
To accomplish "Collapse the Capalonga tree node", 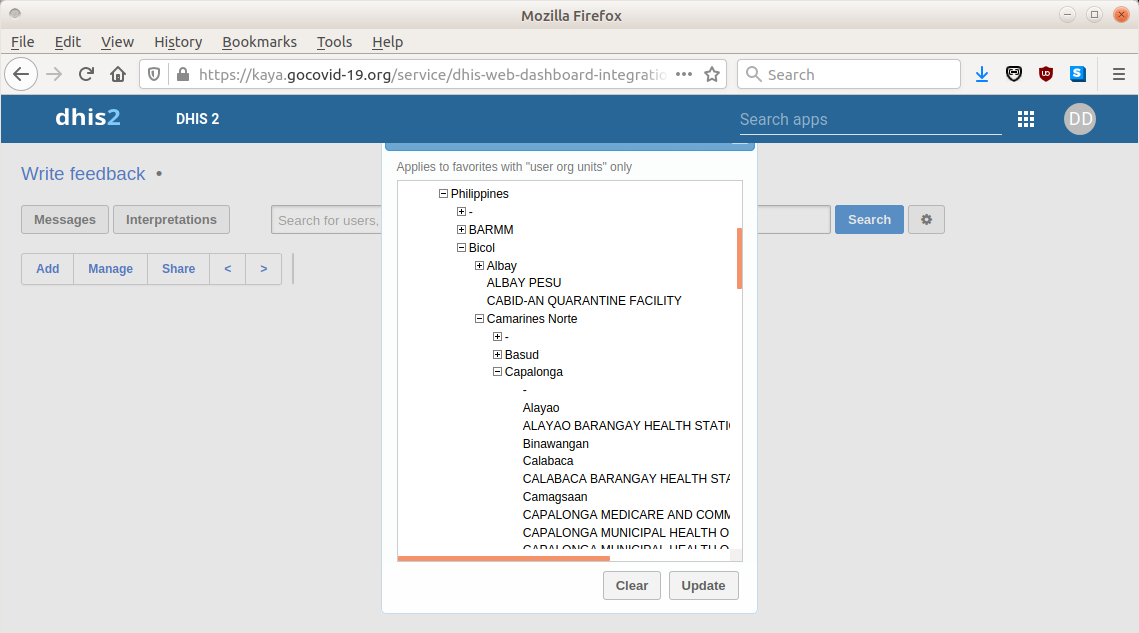I will tap(497, 372).
